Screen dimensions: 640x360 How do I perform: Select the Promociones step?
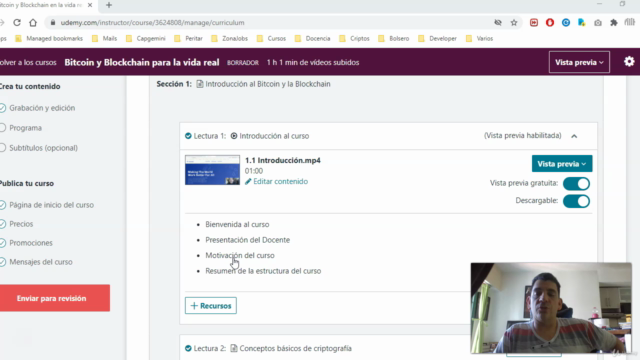tap(27, 243)
